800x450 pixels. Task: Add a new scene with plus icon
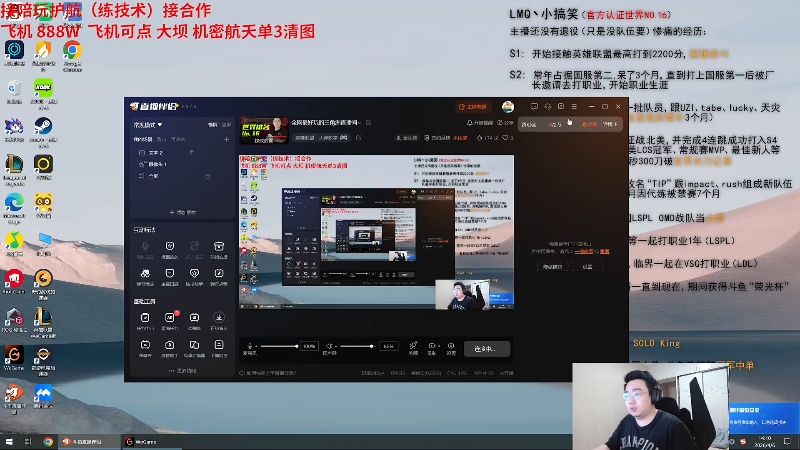(x=226, y=139)
